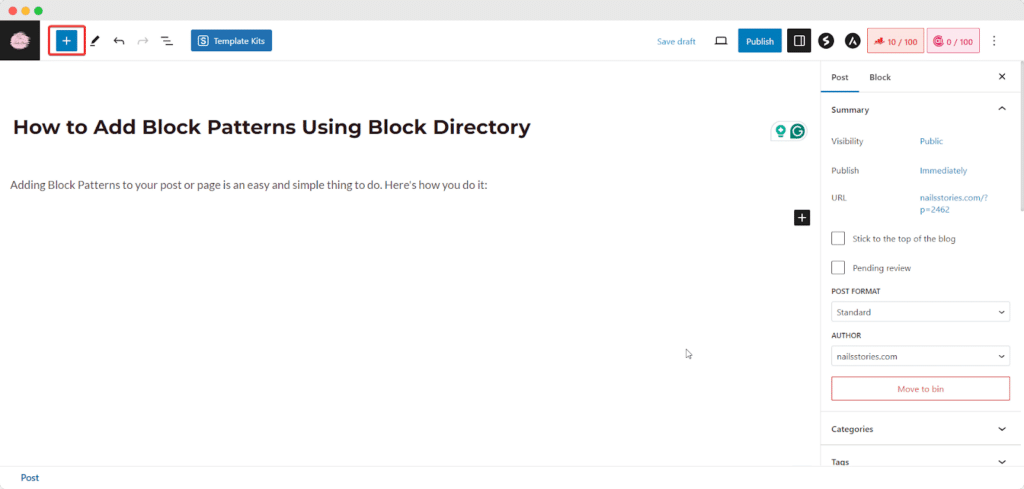Click the Undo arrow
The height and width of the screenshot is (489, 1024).
tap(118, 41)
